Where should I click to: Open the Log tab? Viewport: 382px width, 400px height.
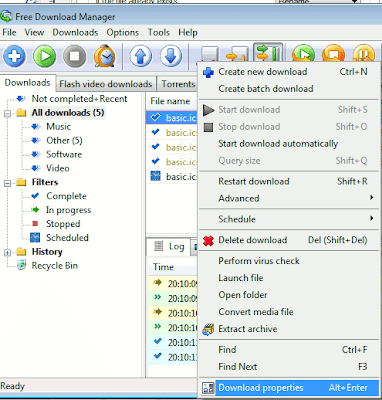pos(169,247)
